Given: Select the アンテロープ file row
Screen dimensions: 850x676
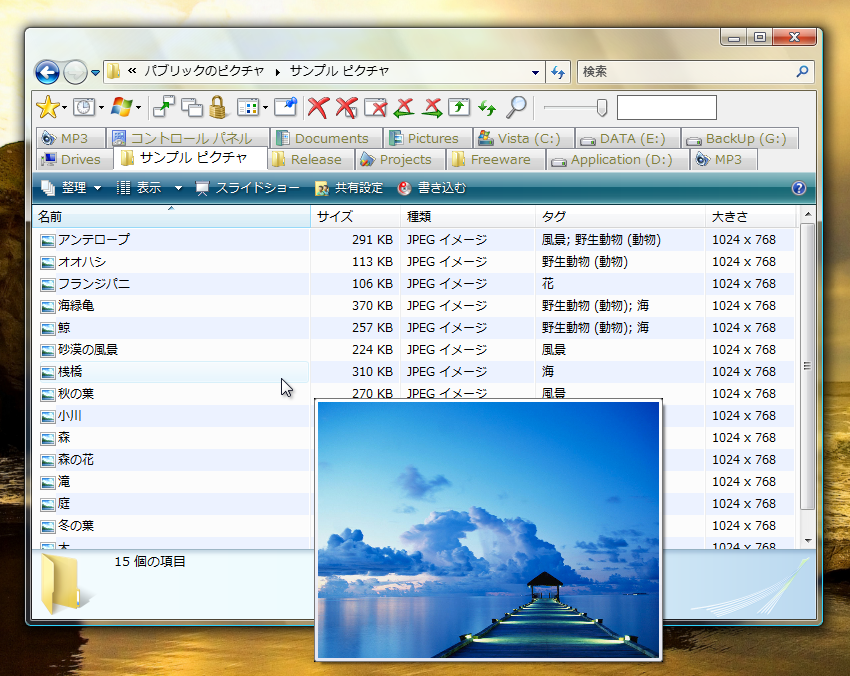Looking at the screenshot, I should 416,240.
